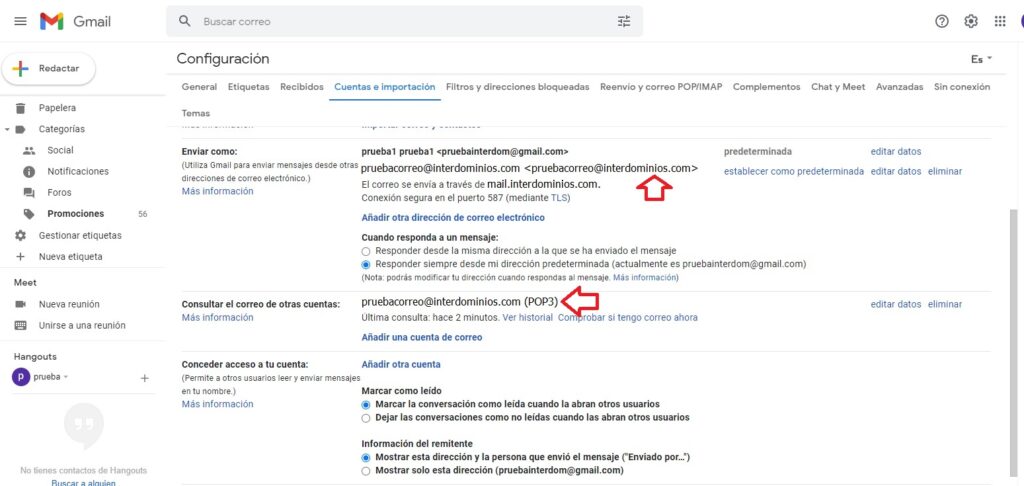This screenshot has height=486, width=1024.
Task: Click Añadir una cuenta de correo
Action: tap(422, 338)
